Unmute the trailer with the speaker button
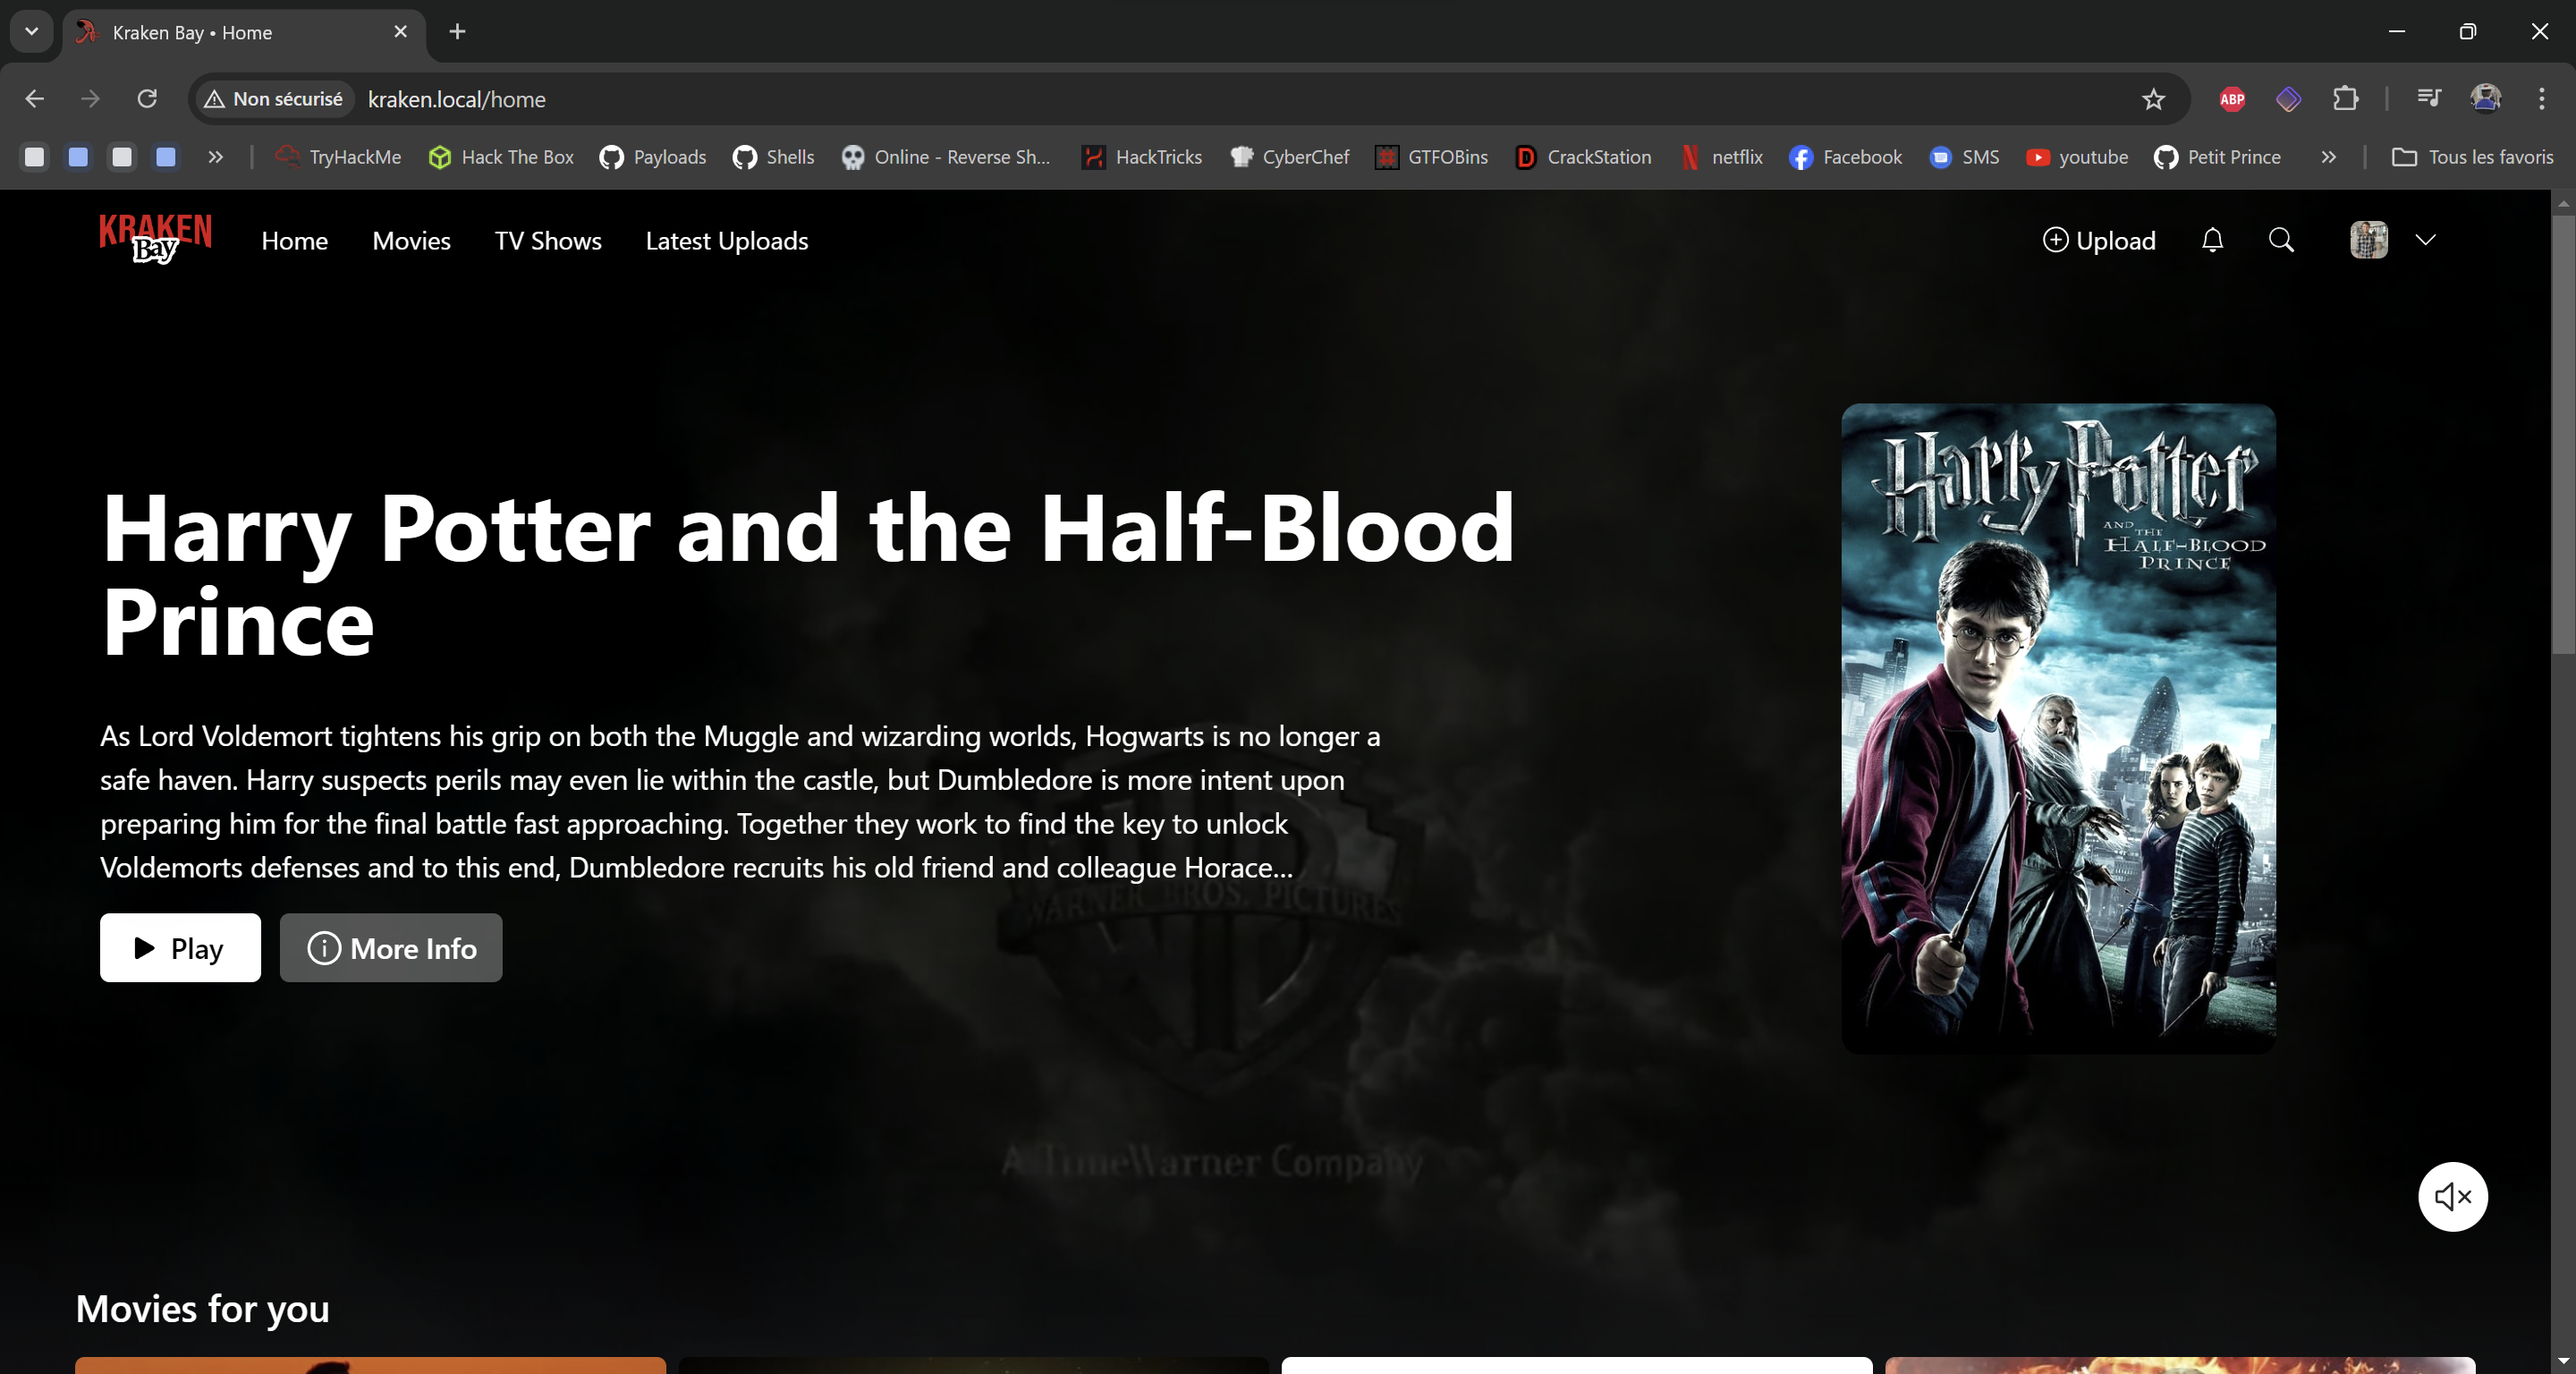The width and height of the screenshot is (2576, 1374). pos(2452,1196)
